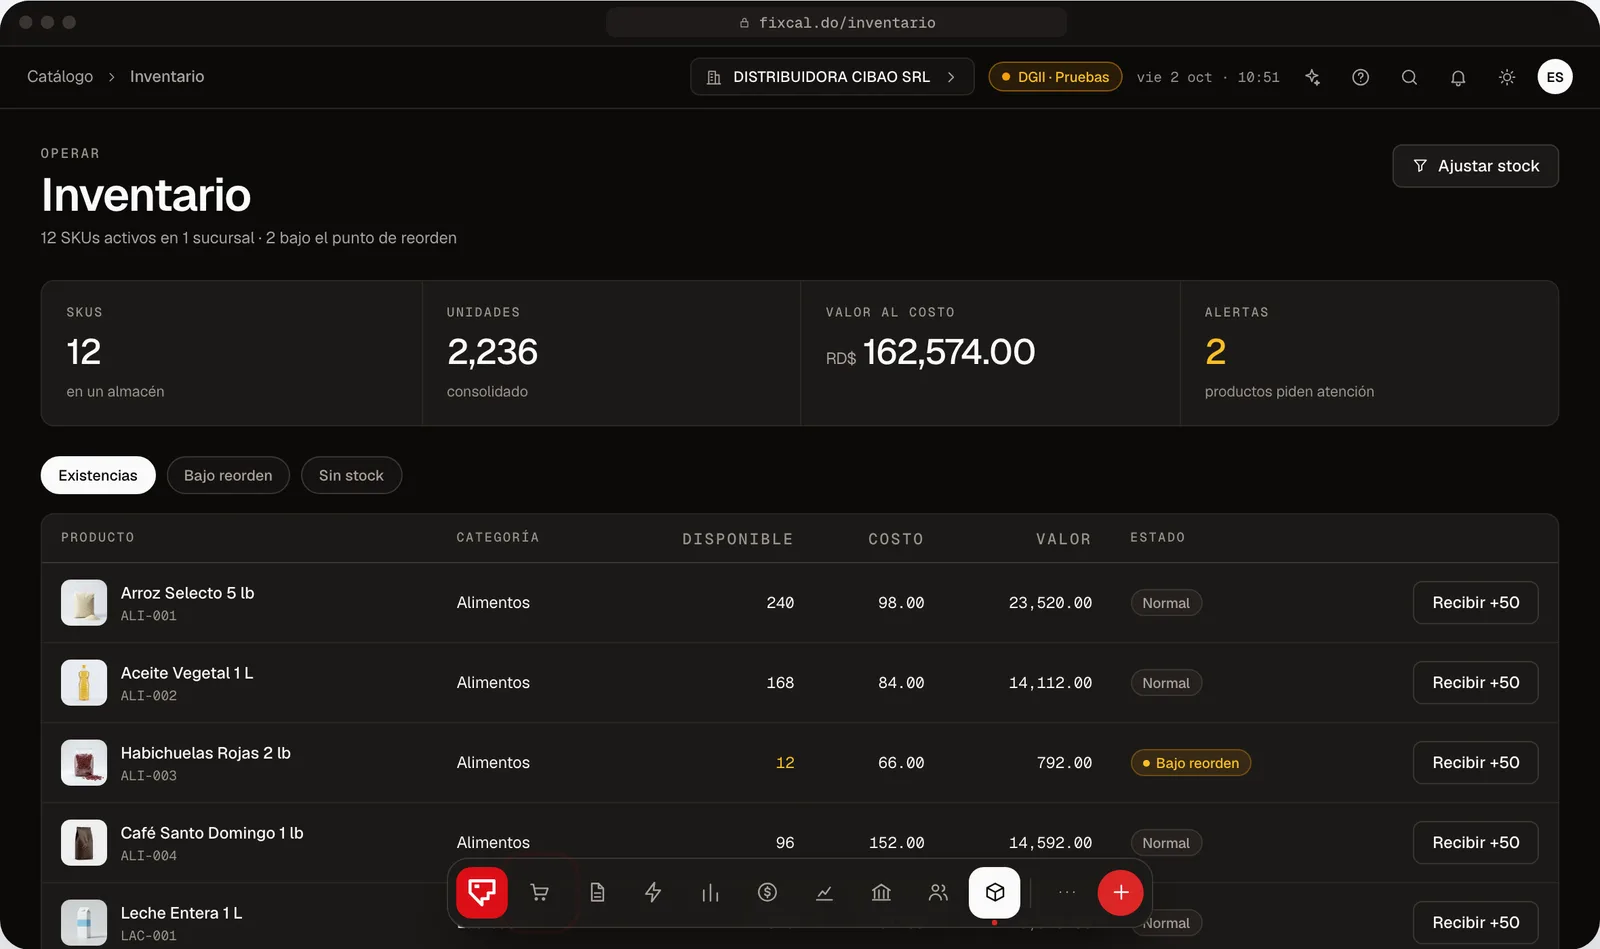Click the search magnifier icon
Image resolution: width=1600 pixels, height=949 pixels.
click(1409, 77)
